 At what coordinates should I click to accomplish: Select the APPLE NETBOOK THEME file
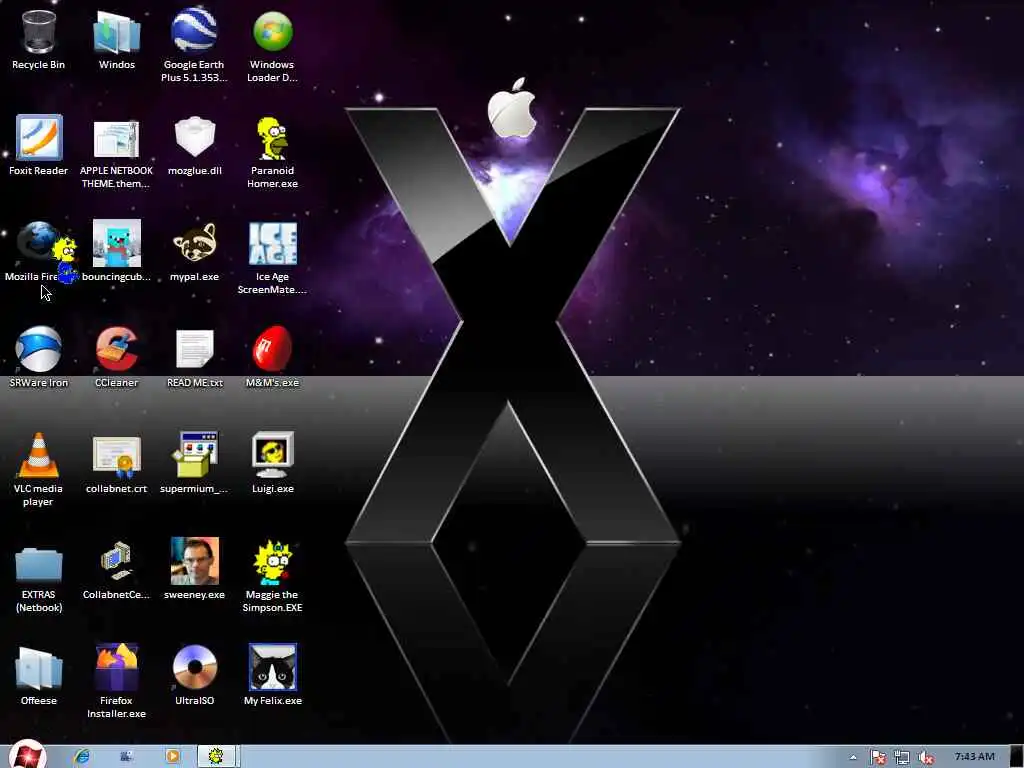(x=116, y=138)
